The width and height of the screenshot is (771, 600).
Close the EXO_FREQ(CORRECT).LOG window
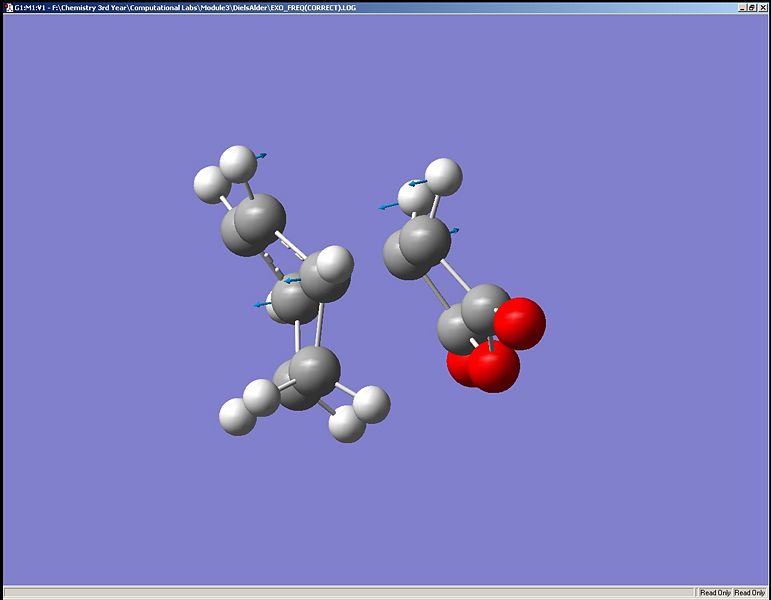[761, 7]
